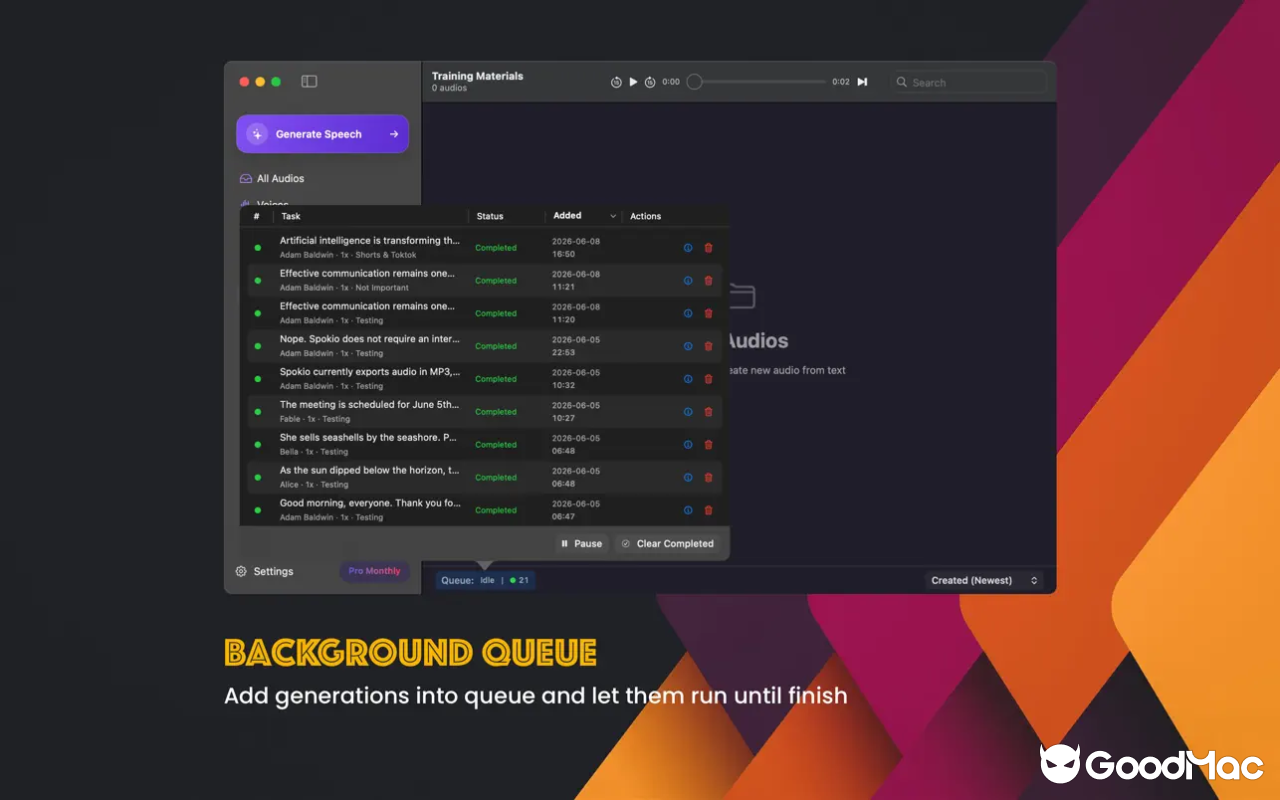
Task: Click the Status column header
Action: [490, 216]
